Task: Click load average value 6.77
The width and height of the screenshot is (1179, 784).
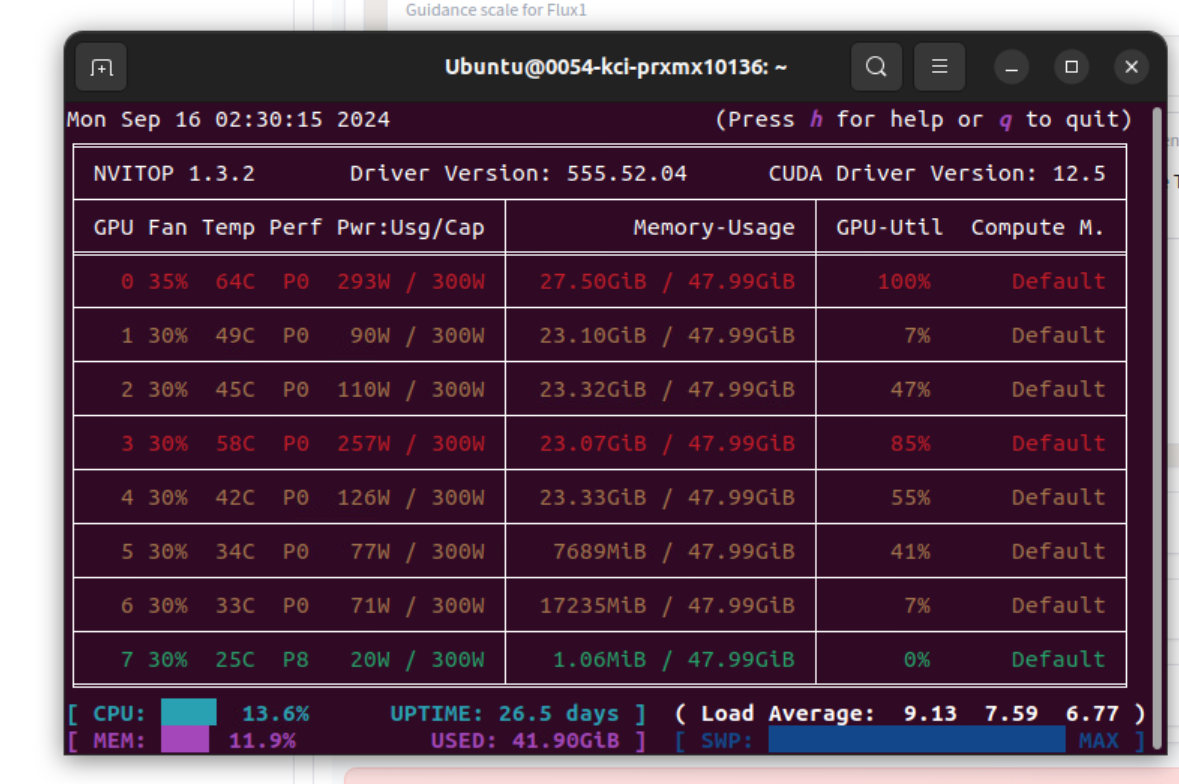Action: [1093, 713]
